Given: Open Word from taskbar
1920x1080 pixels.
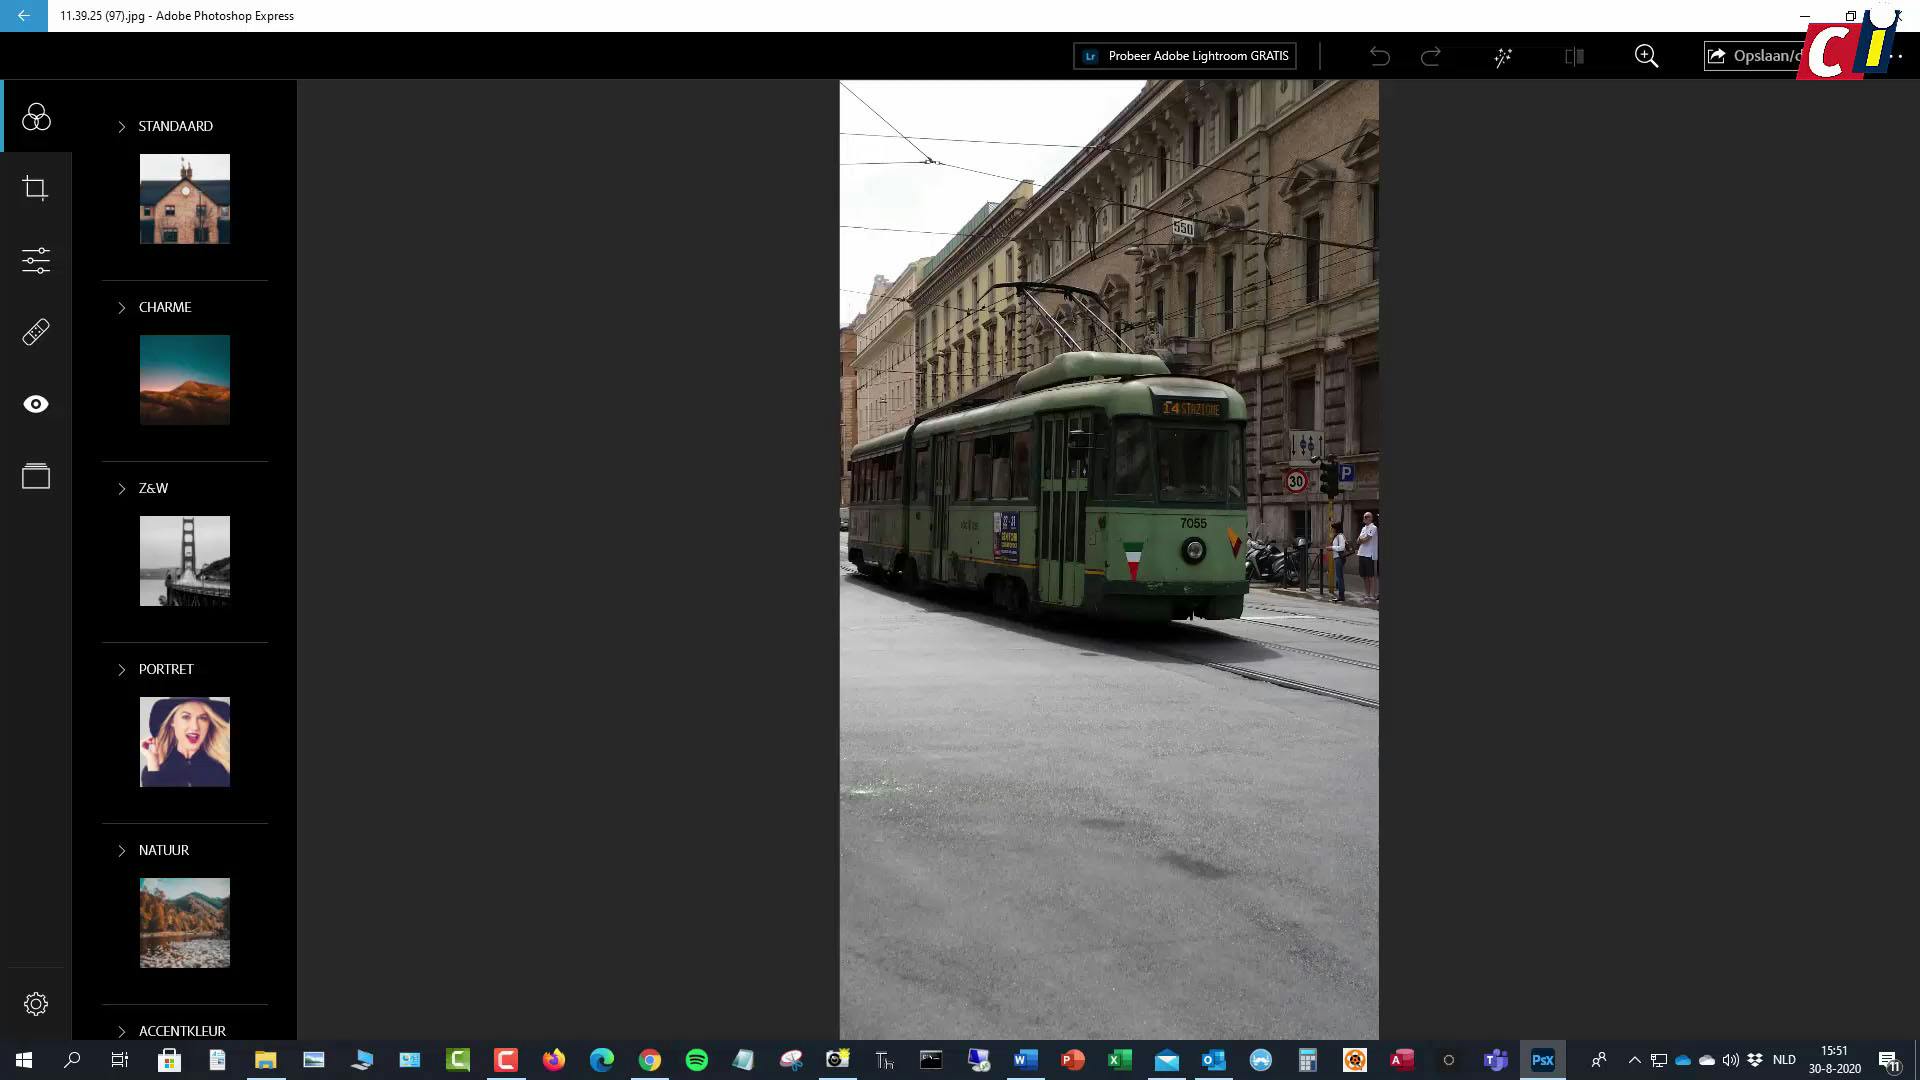Looking at the screenshot, I should pos(1025,1060).
